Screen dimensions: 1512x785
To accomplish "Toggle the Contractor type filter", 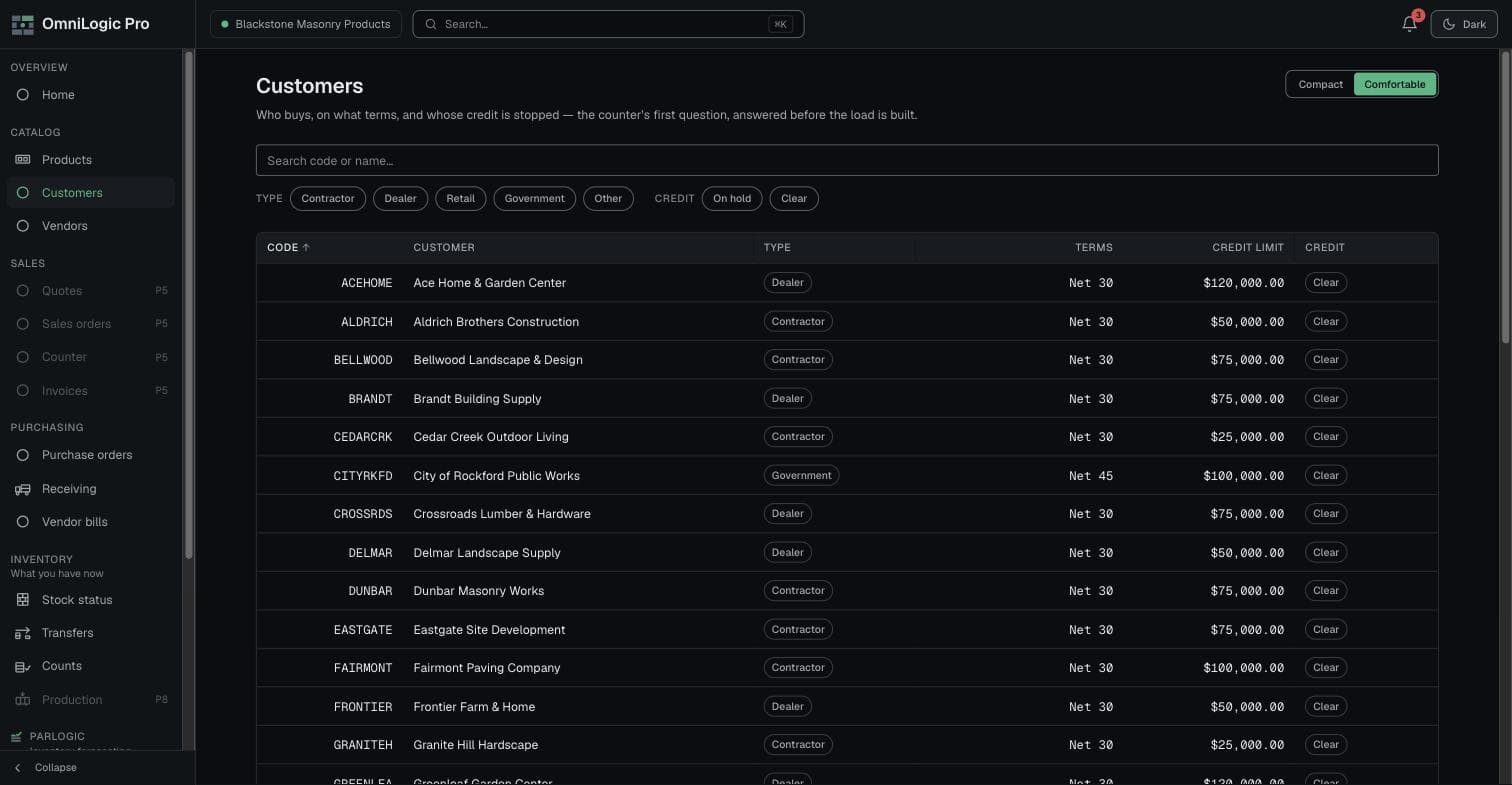I will (328, 199).
